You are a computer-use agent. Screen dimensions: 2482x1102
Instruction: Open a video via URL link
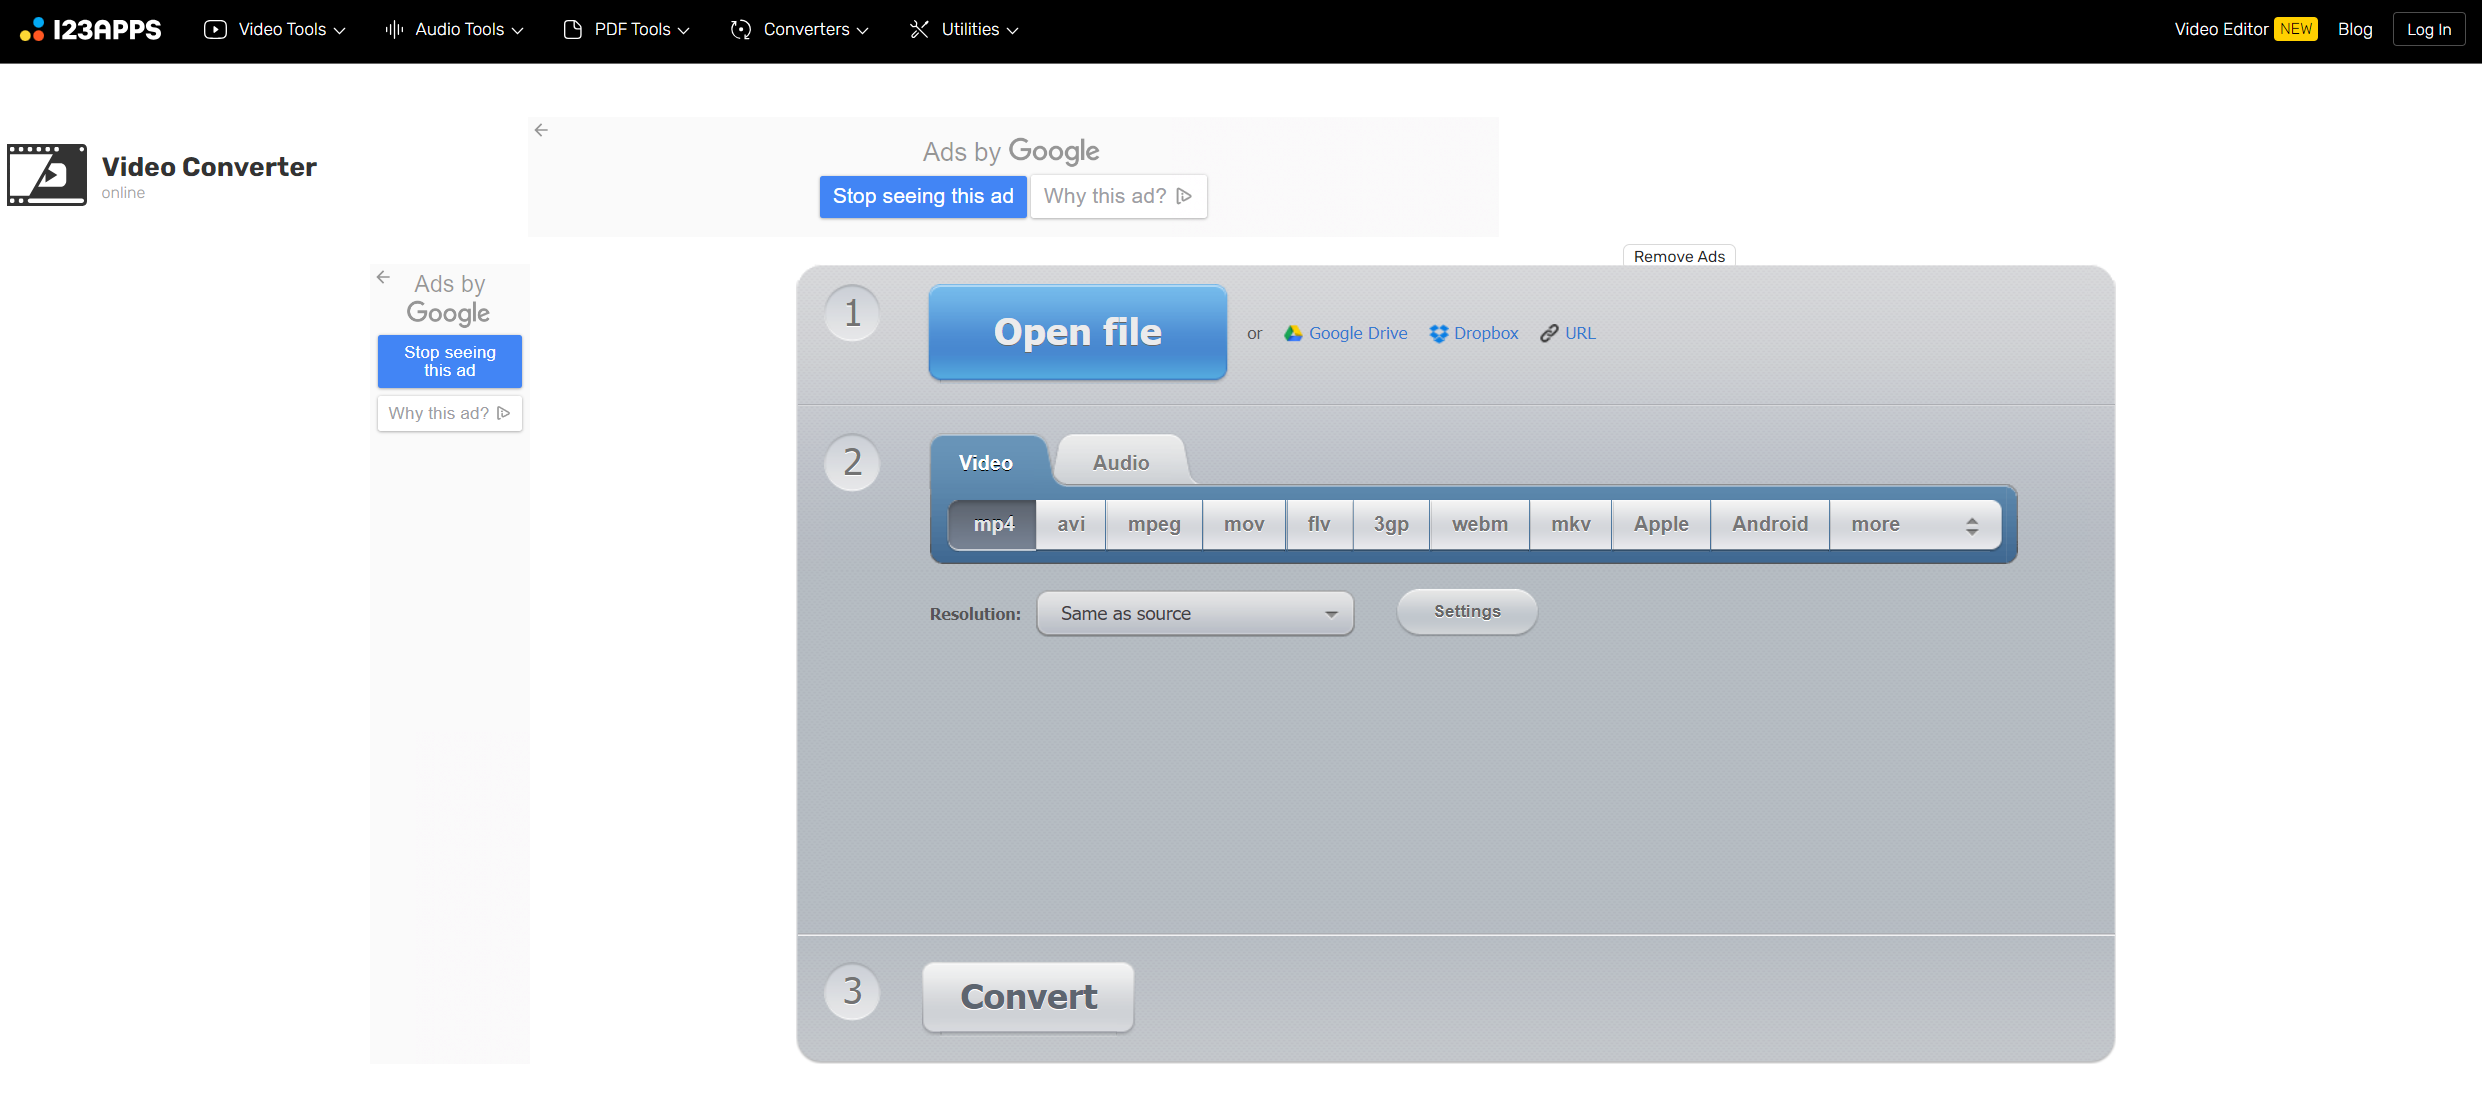1567,333
